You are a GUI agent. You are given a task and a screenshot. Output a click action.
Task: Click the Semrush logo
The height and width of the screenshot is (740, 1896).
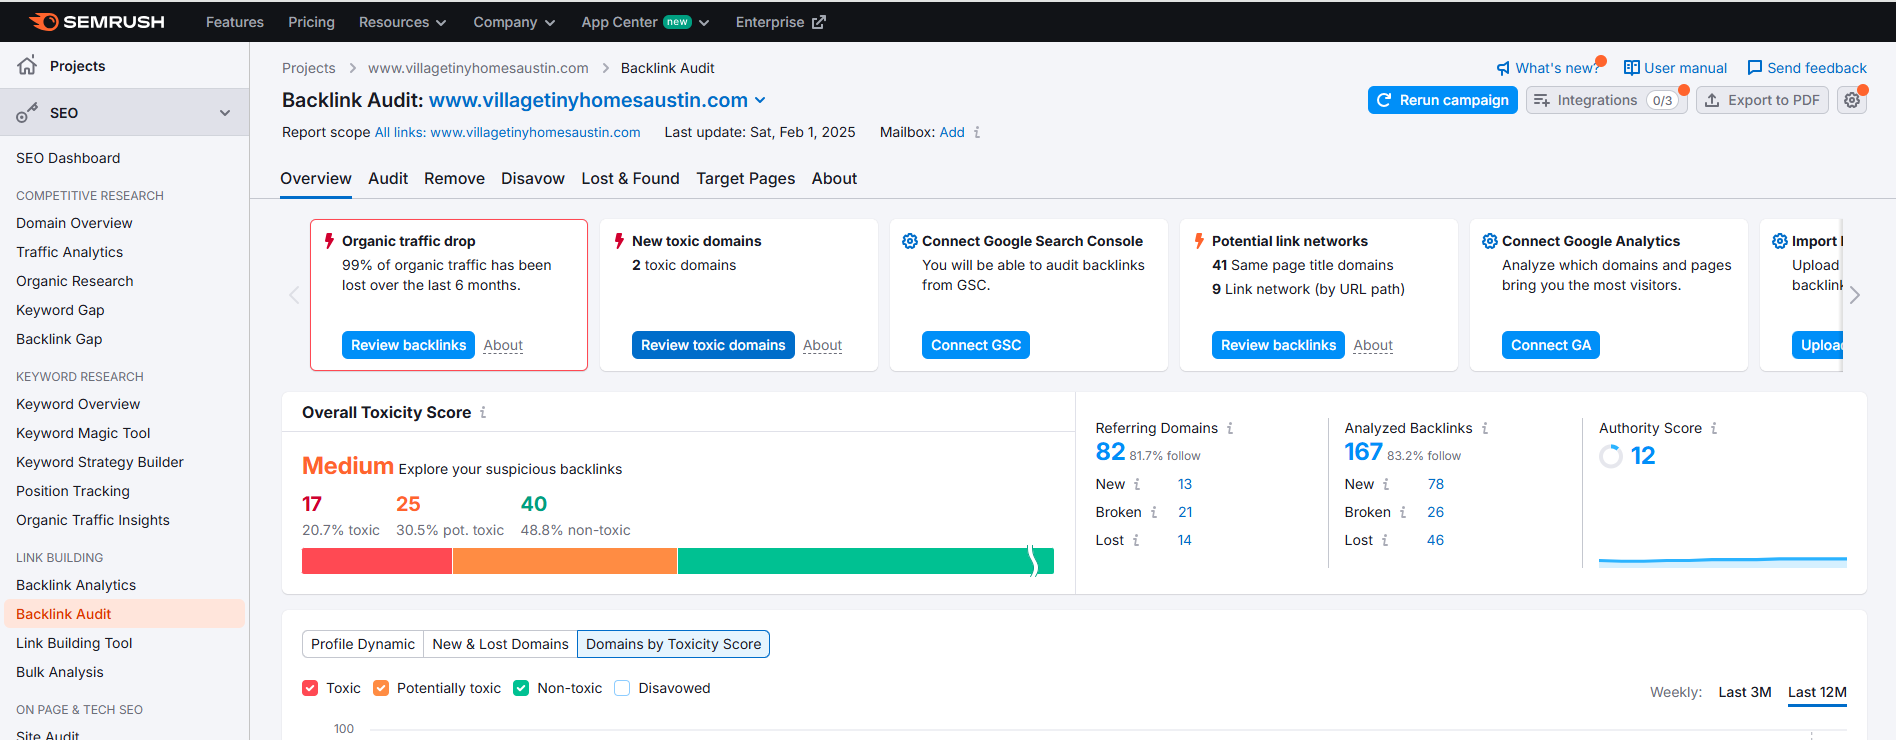pos(97,21)
